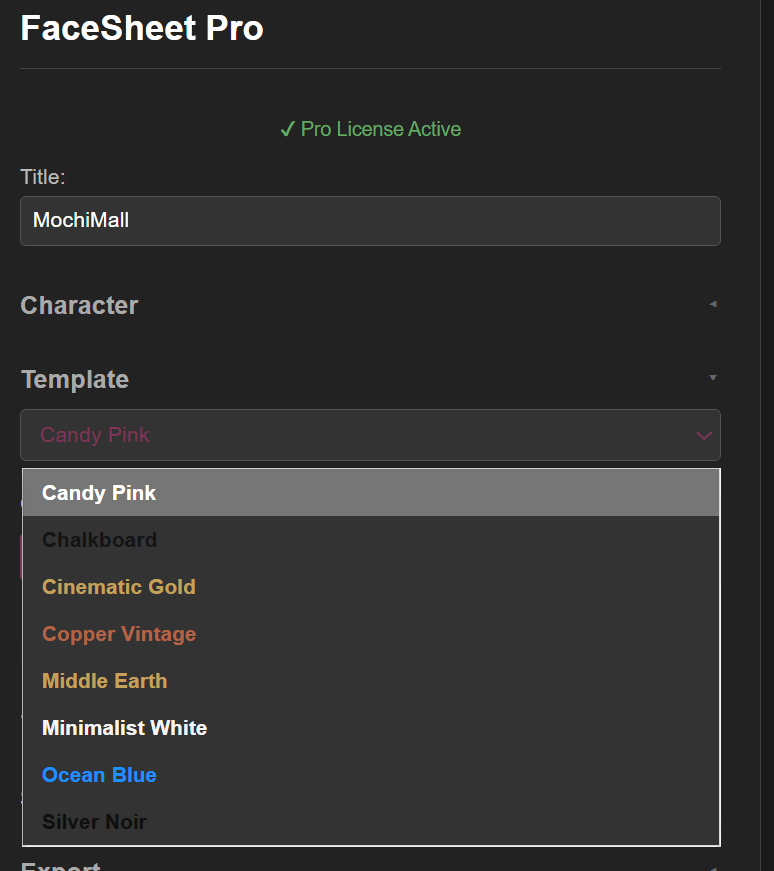Screen dimensions: 774x871
Task: Click the Title field containing MochiMall
Action: 370,220
